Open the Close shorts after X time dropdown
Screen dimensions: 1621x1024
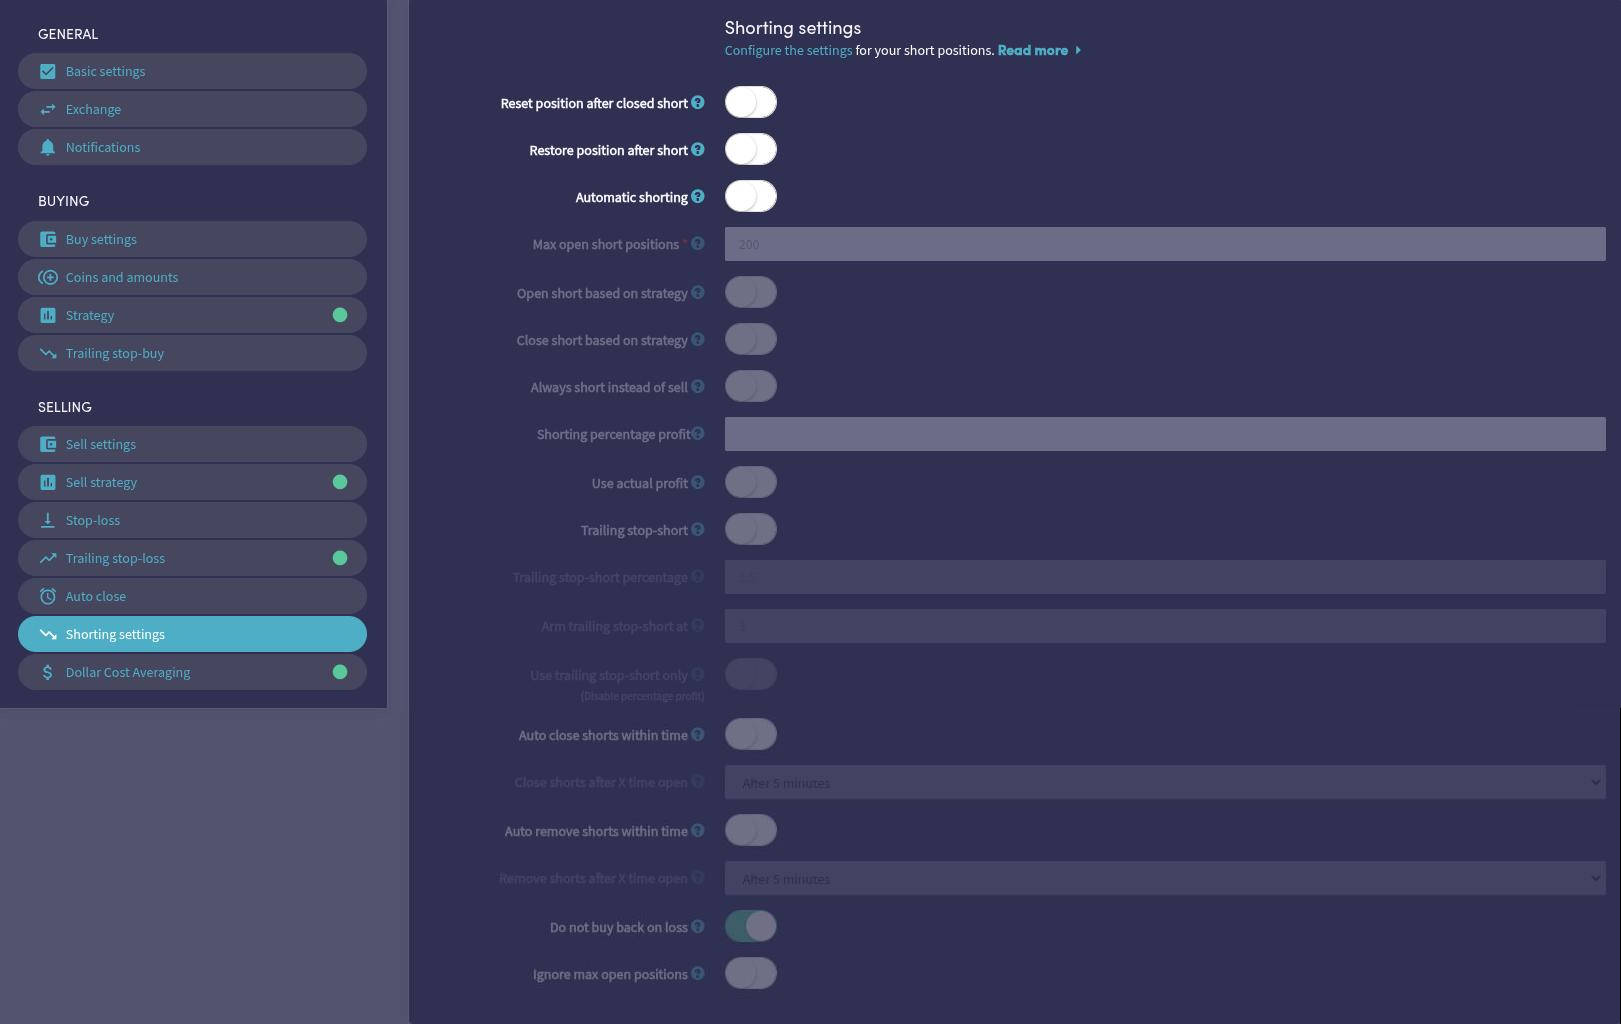[1164, 783]
